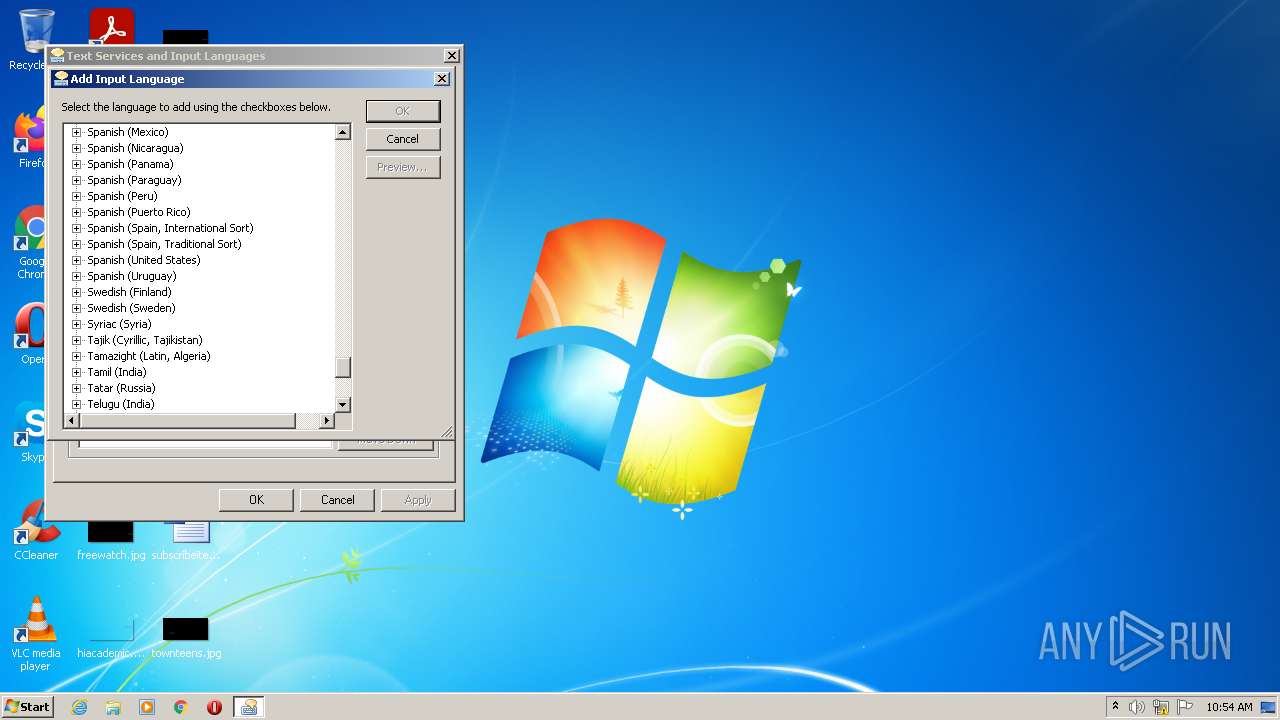
Task: Click the volume speaker tray icon
Action: click(x=1137, y=707)
